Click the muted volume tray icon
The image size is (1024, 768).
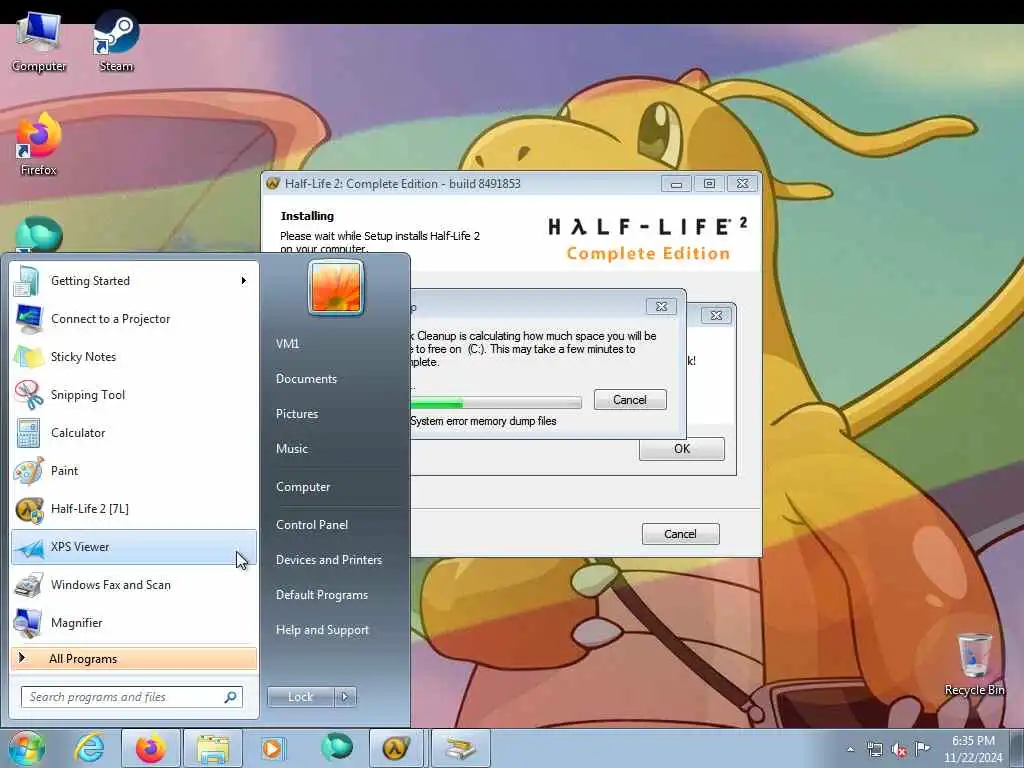coord(899,750)
